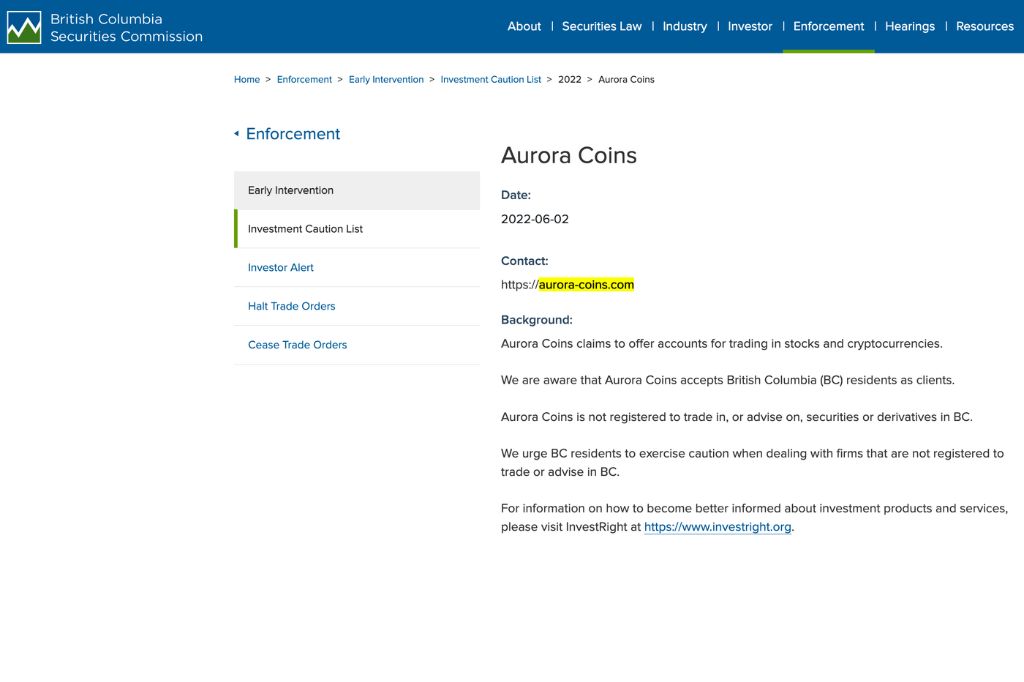Open the About menu
Viewport: 1024px width, 682px height.
[524, 27]
